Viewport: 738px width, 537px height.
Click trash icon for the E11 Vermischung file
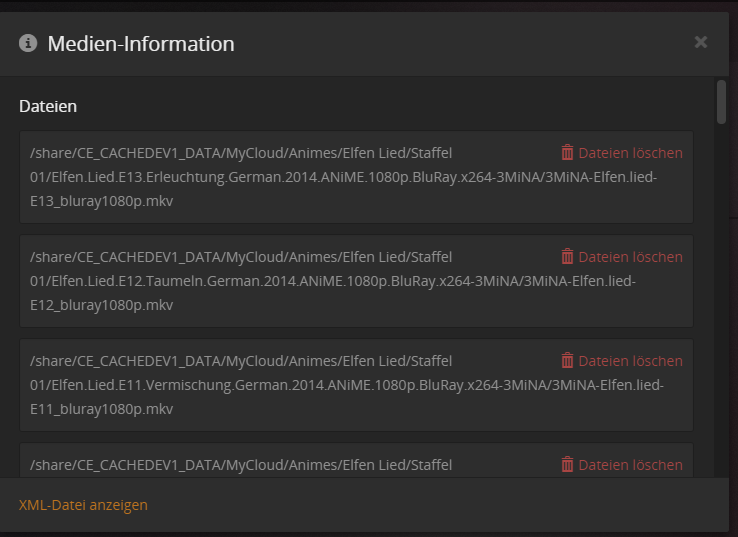[x=567, y=361]
